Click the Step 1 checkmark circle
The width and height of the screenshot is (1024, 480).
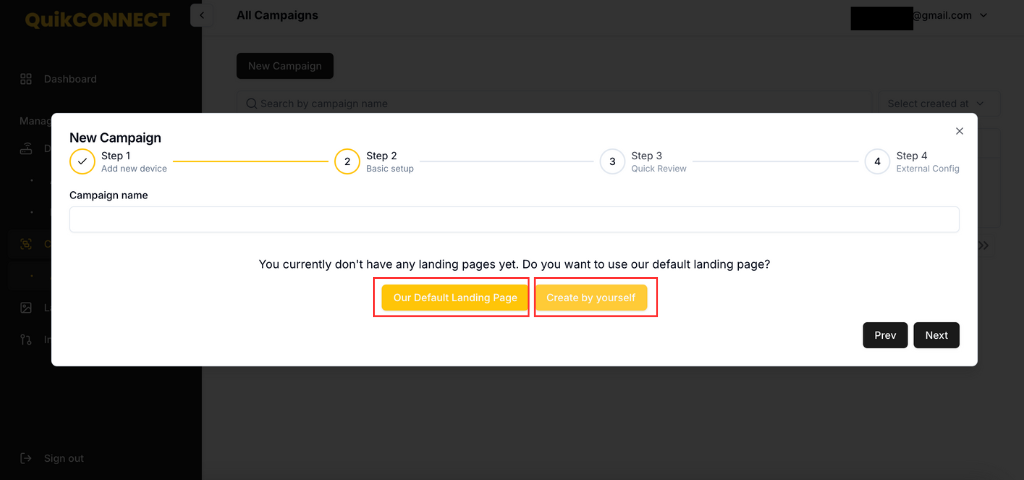pyautogui.click(x=82, y=161)
